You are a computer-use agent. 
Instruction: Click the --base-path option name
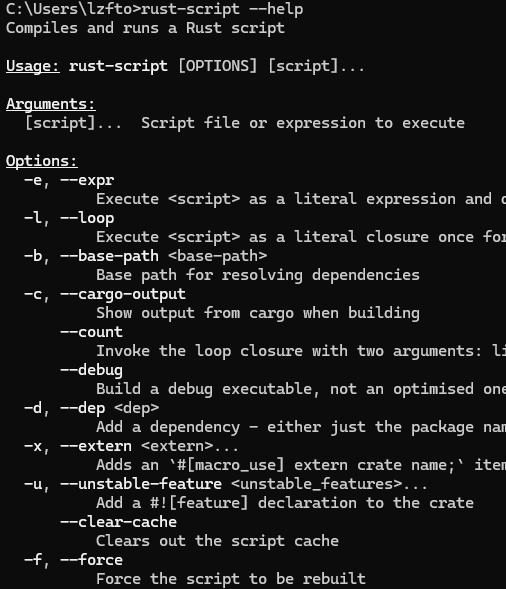pyautogui.click(x=109, y=256)
